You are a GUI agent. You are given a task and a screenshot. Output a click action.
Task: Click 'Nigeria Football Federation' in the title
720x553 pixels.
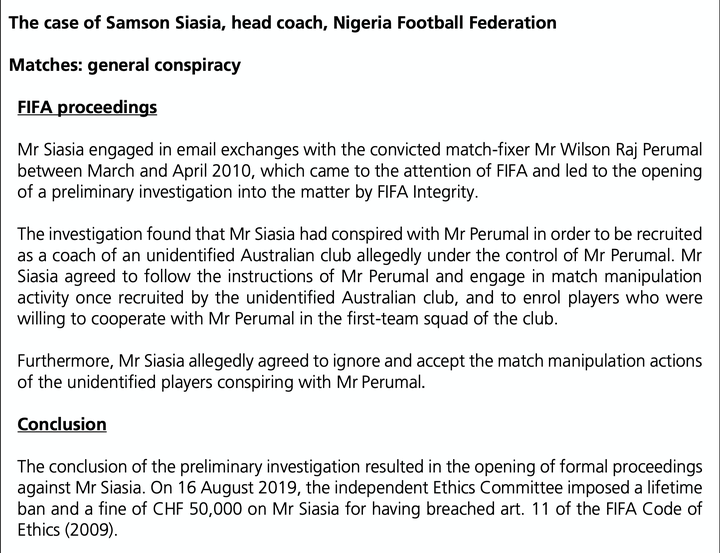444,23
